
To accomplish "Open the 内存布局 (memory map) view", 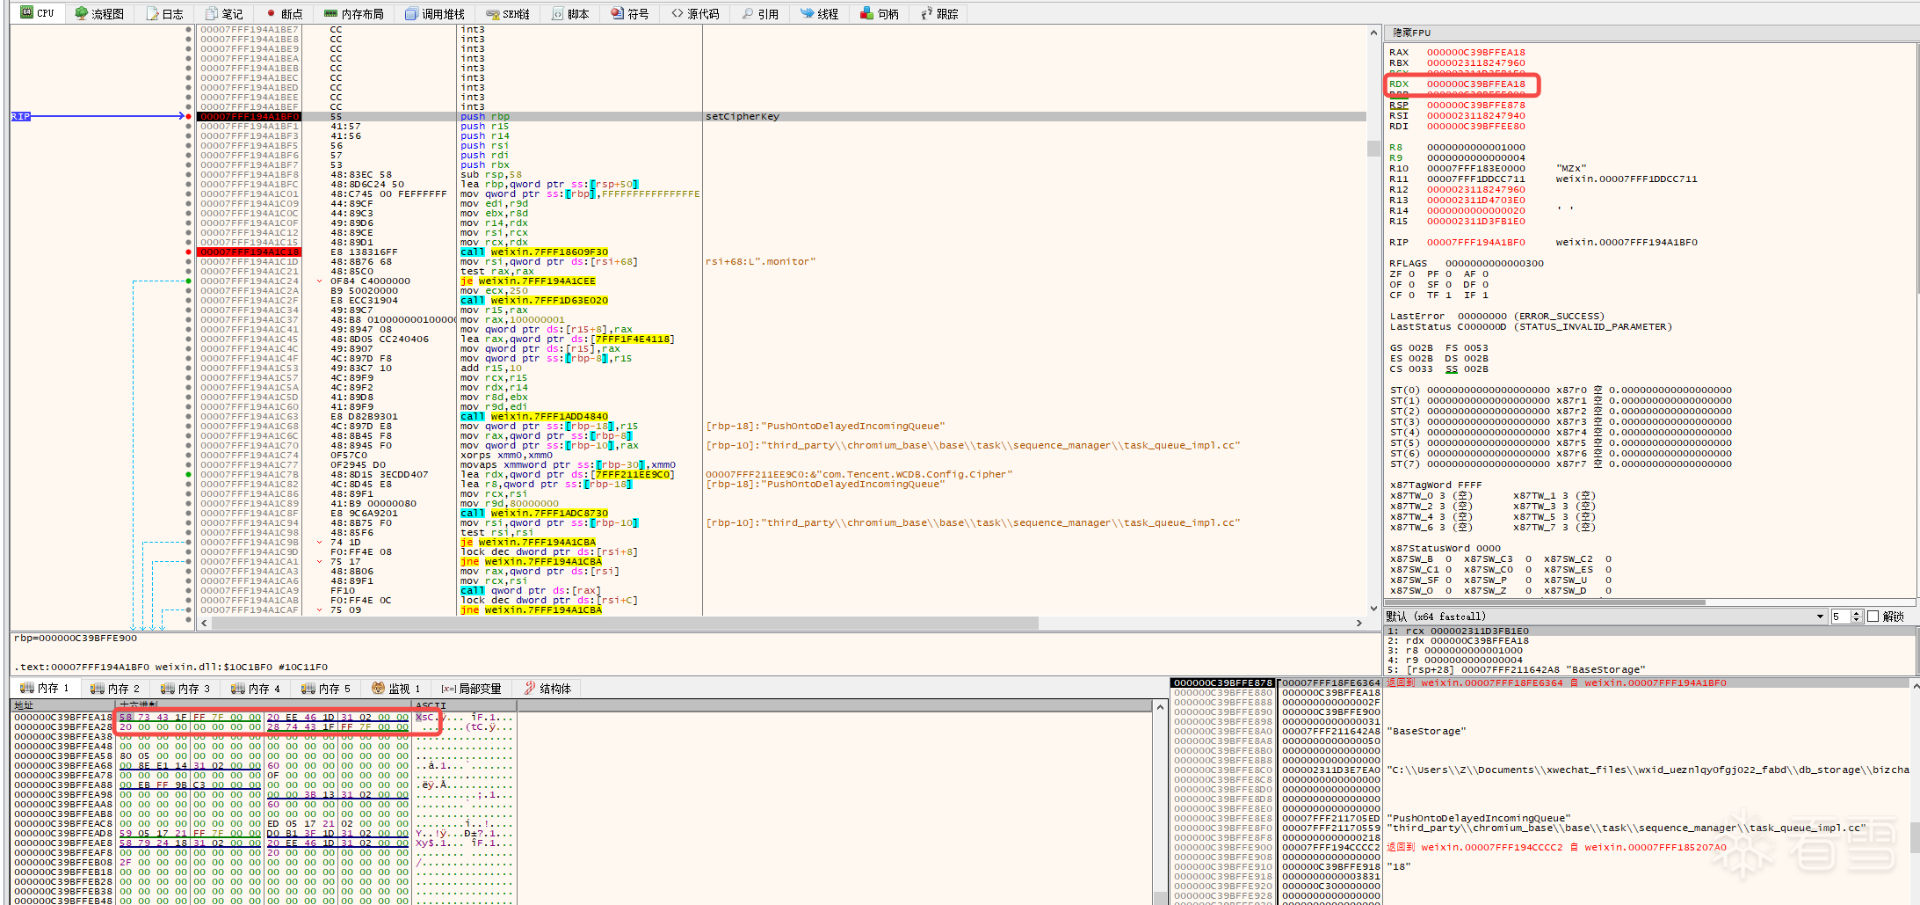I will (x=354, y=14).
